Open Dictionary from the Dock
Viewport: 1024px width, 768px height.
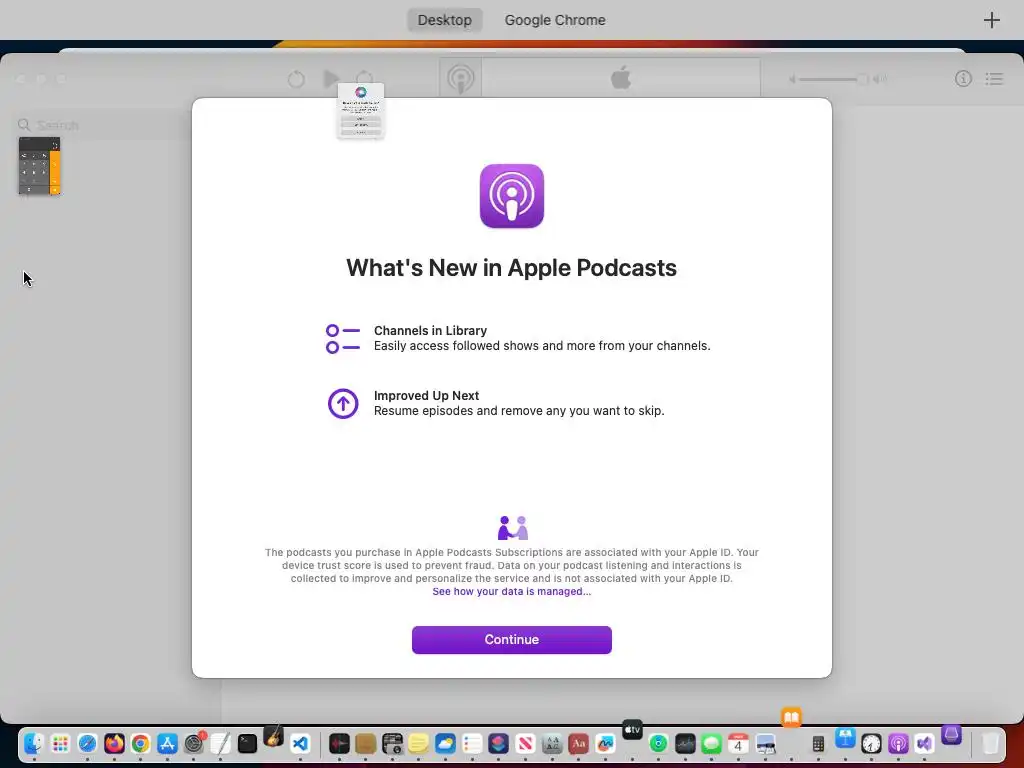coord(579,744)
